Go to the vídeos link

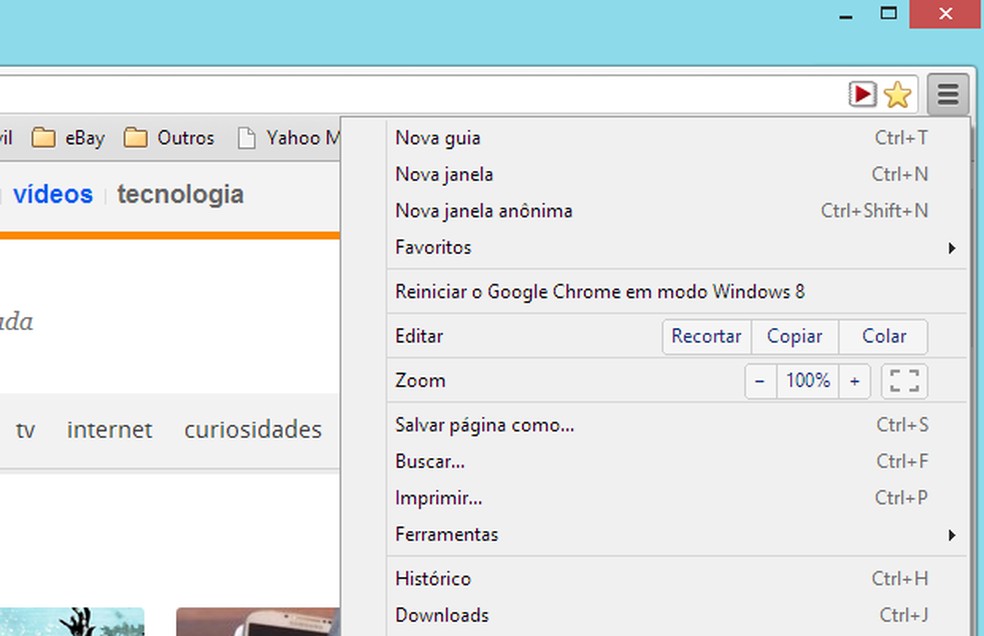(53, 194)
